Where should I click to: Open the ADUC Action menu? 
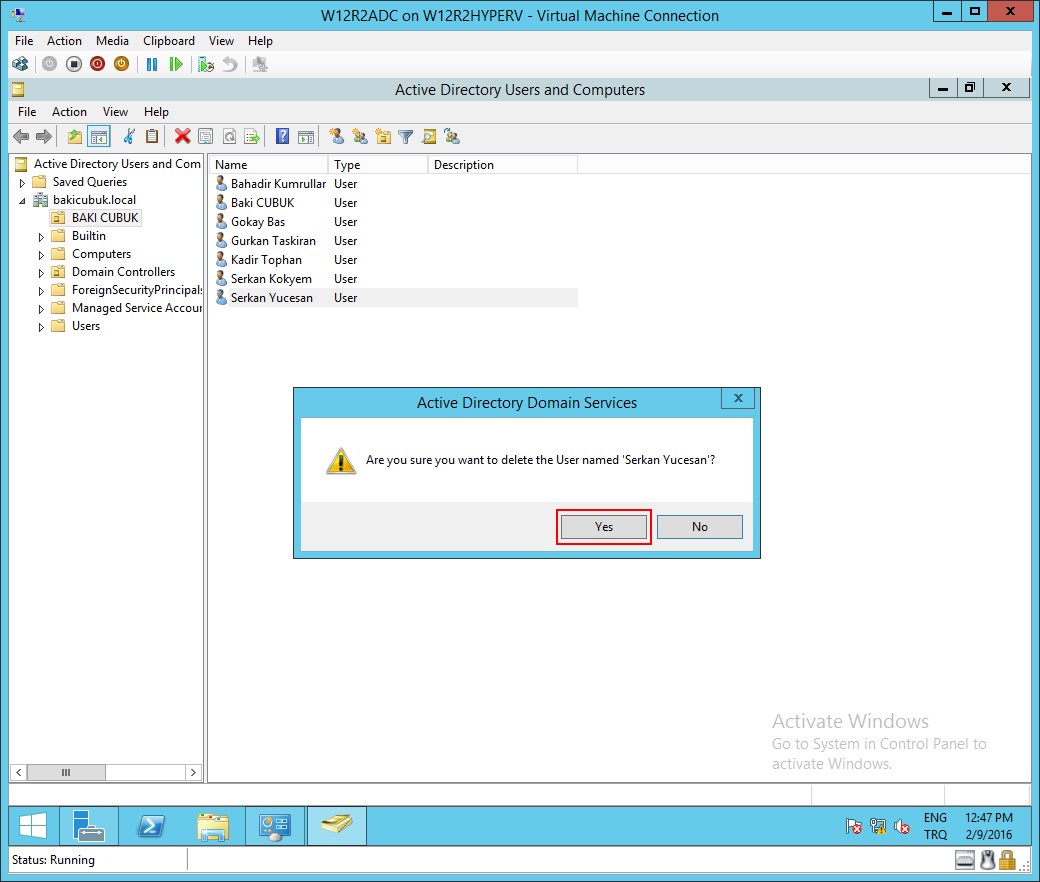pyautogui.click(x=69, y=111)
